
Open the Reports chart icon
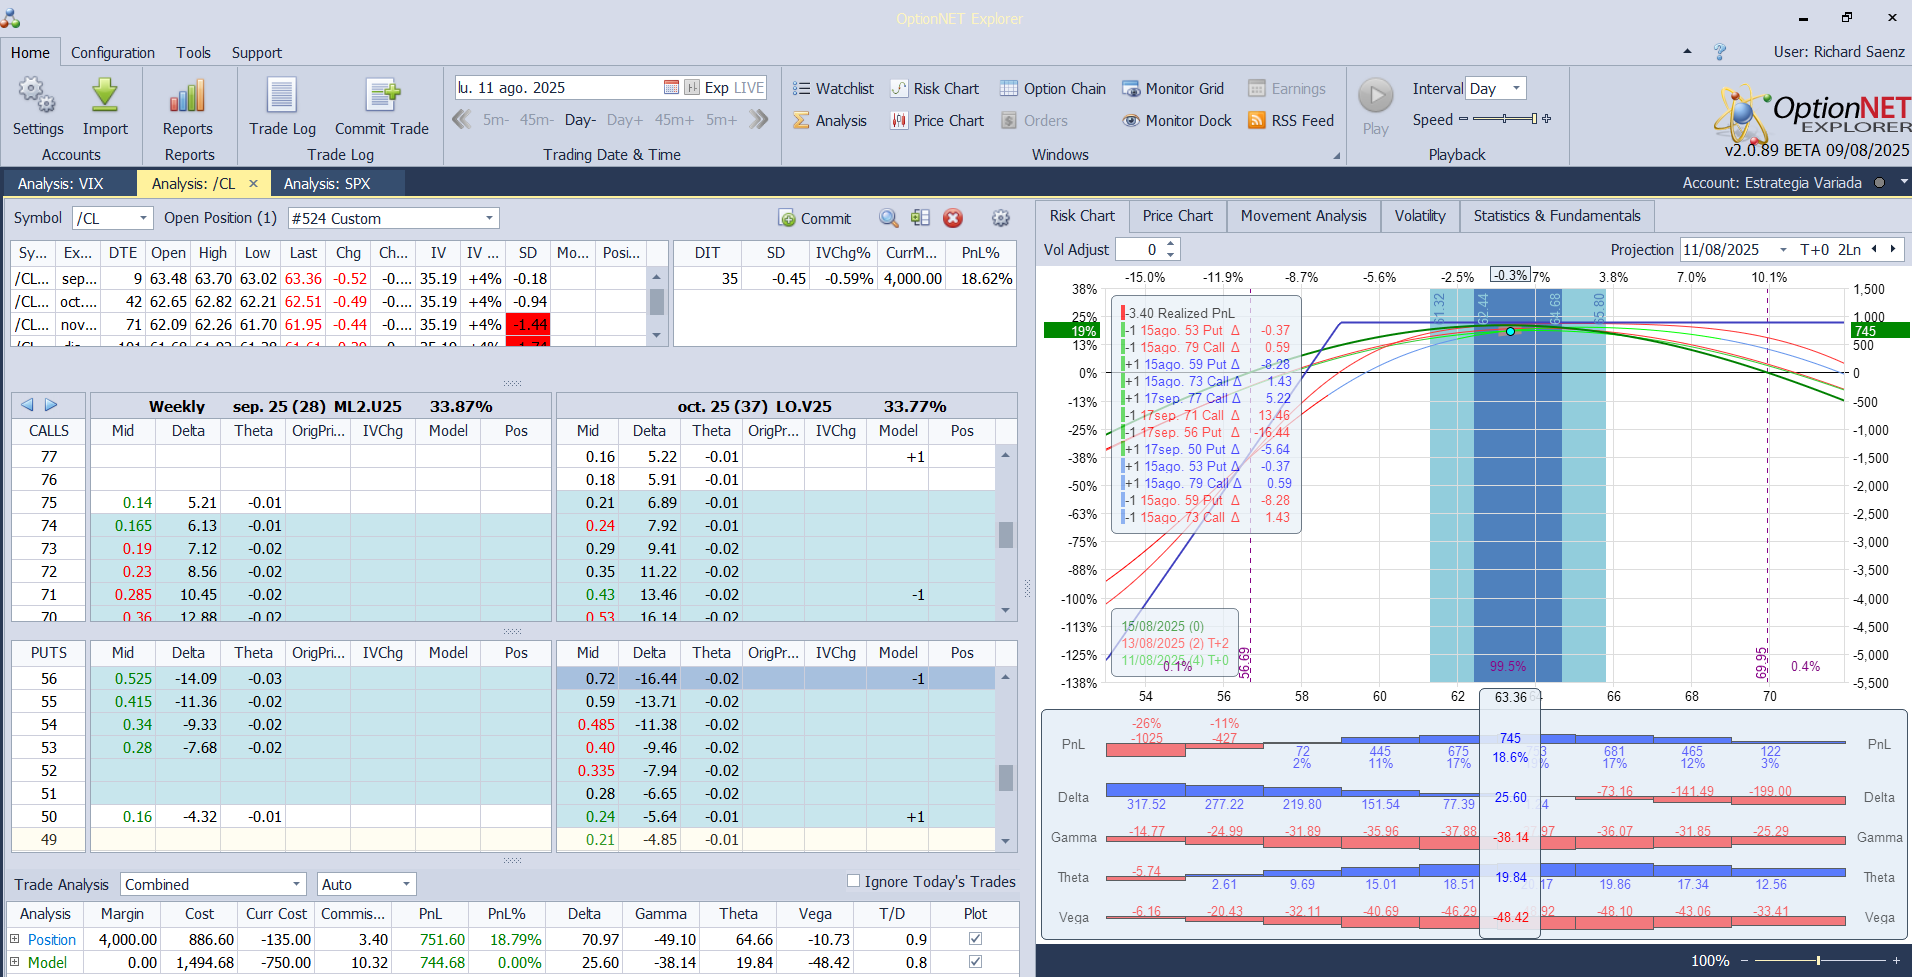pos(187,98)
